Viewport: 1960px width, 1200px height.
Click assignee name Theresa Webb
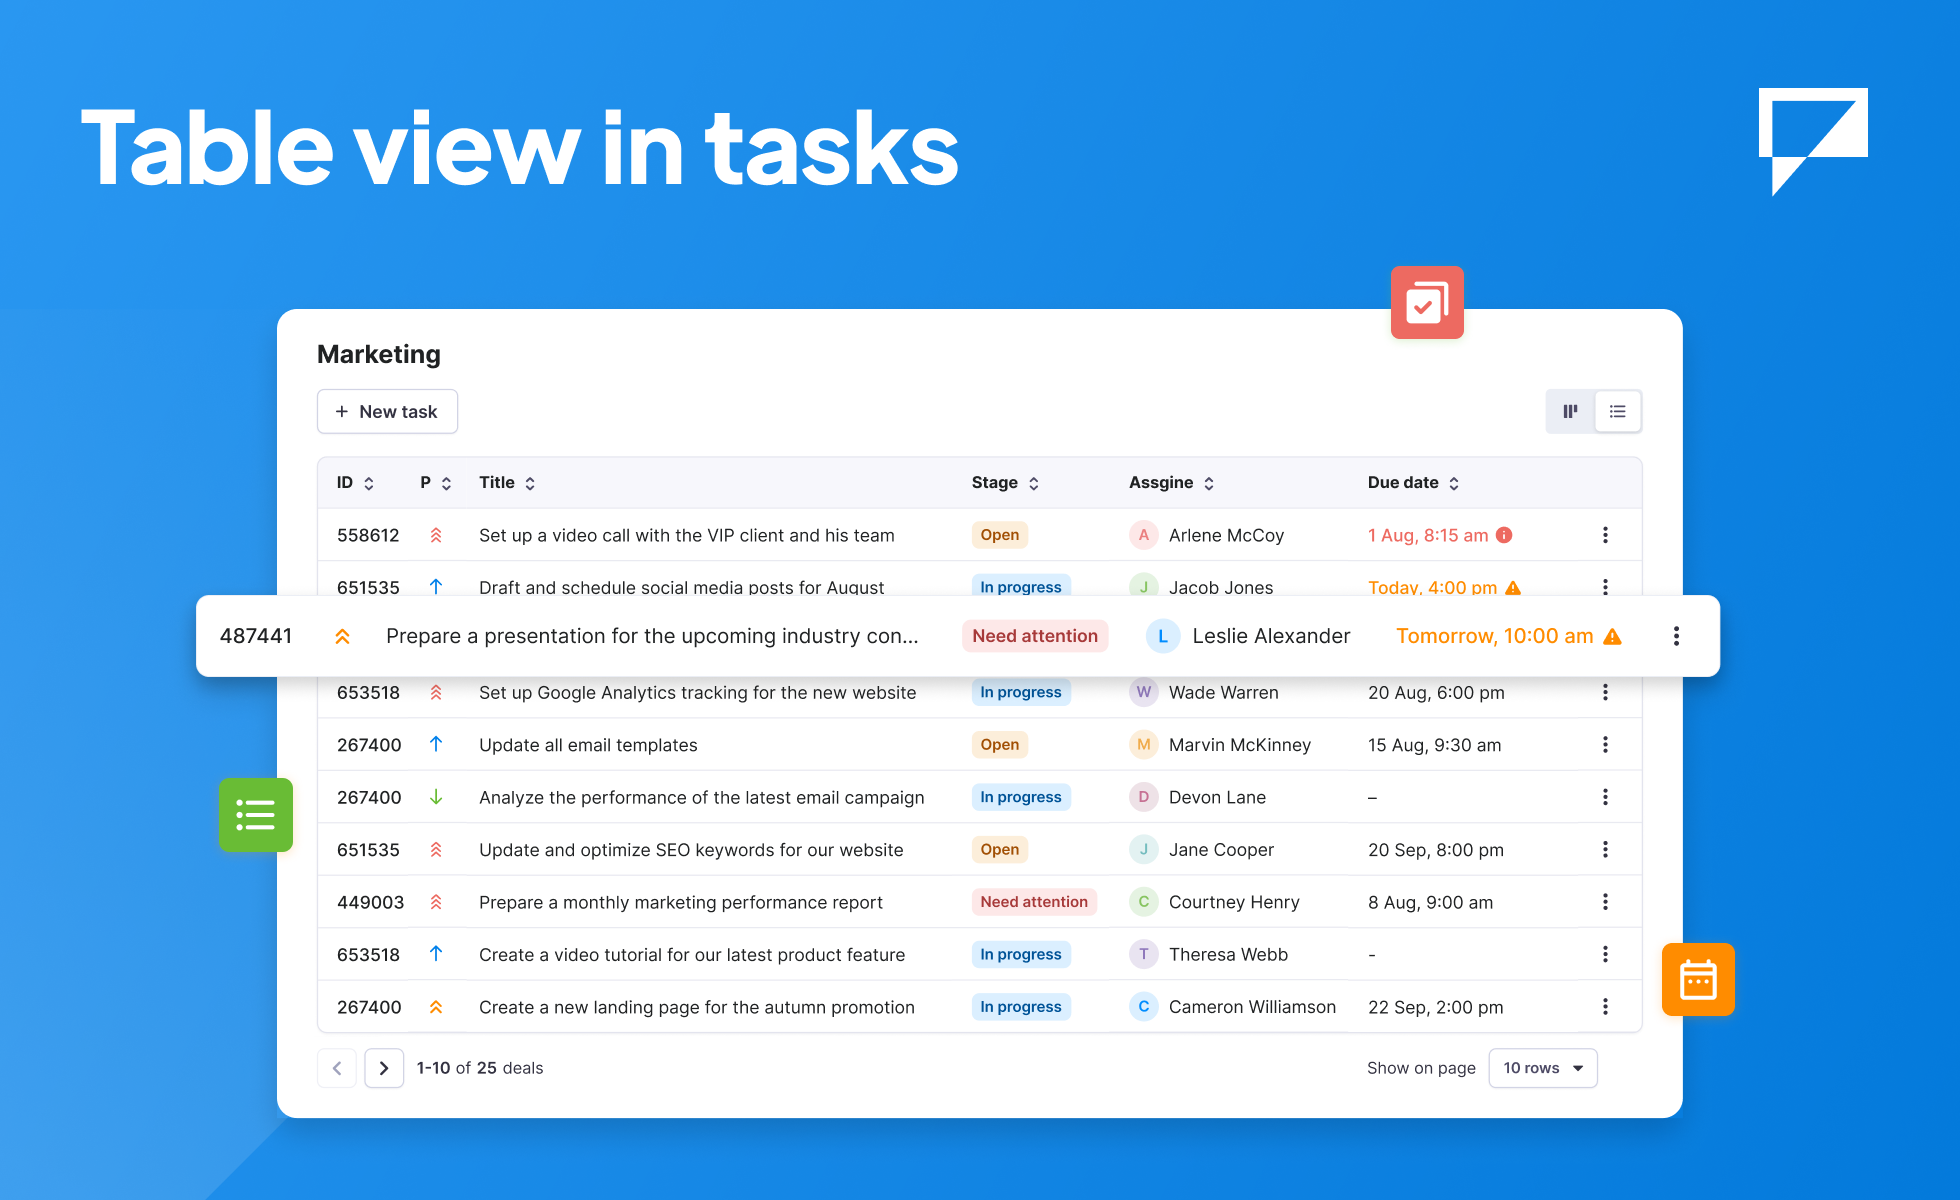pyautogui.click(x=1228, y=955)
